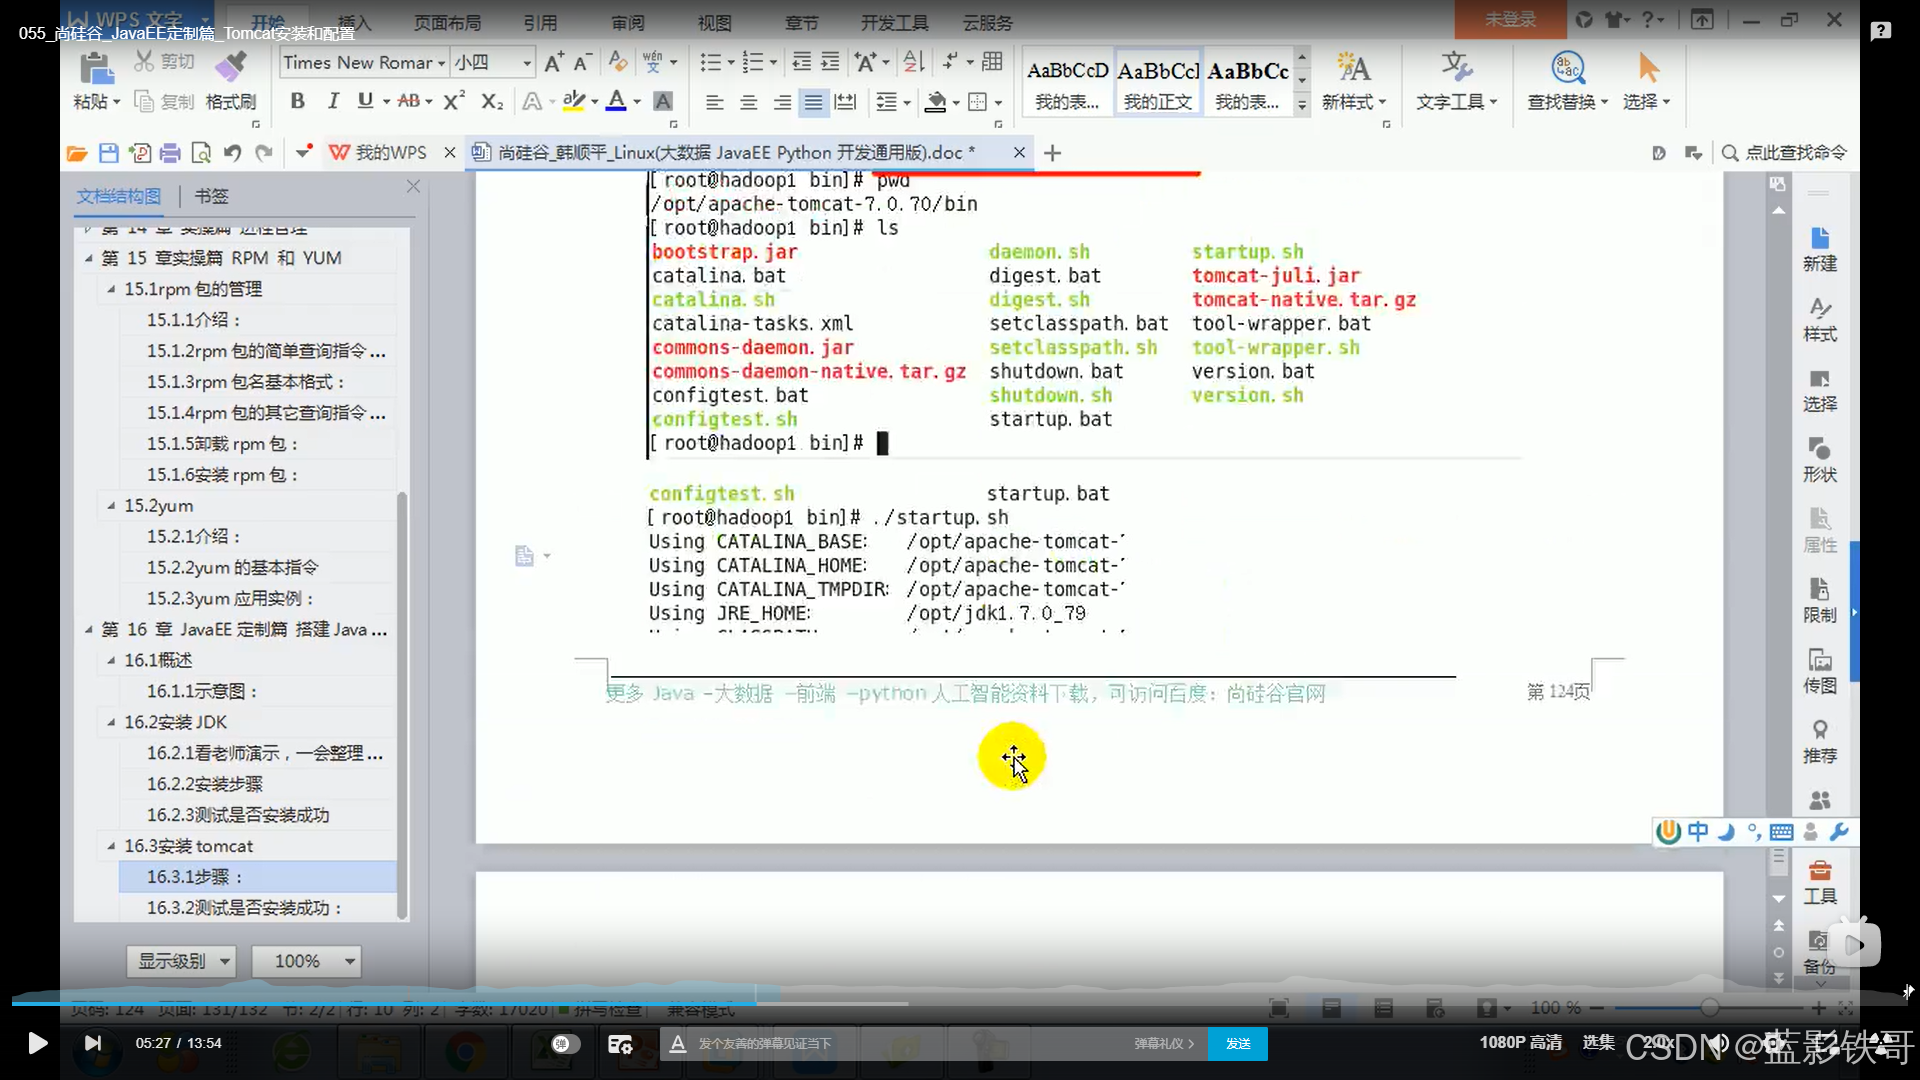Toggle Italic formatting
1920x1080 pixels.
332,101
